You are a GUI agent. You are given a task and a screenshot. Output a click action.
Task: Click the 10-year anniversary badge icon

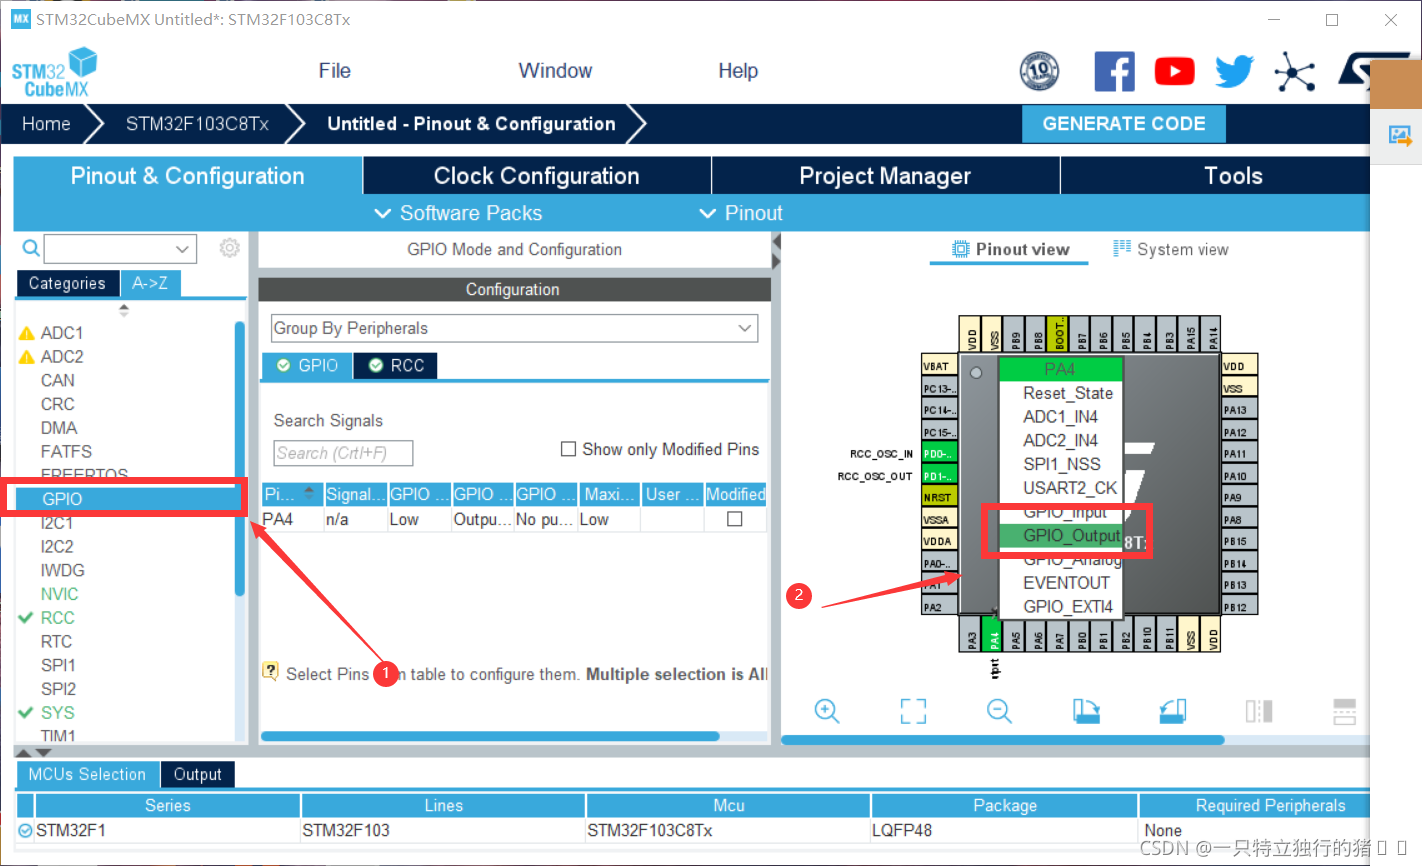coord(1039,72)
